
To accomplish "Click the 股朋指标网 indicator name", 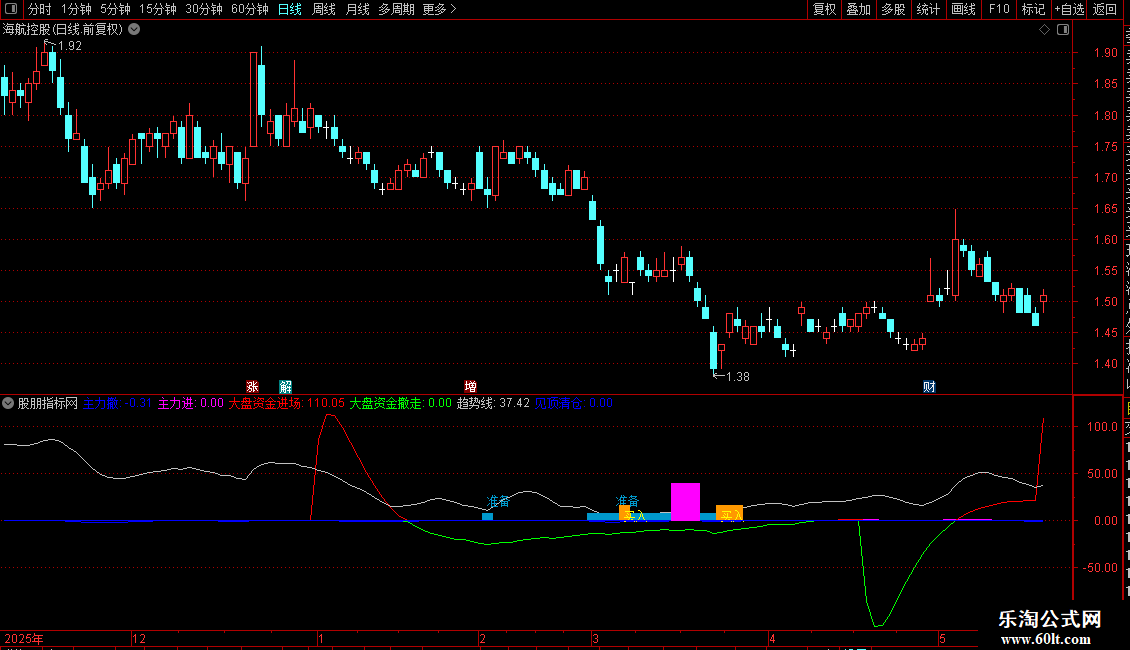I will [x=48, y=404].
